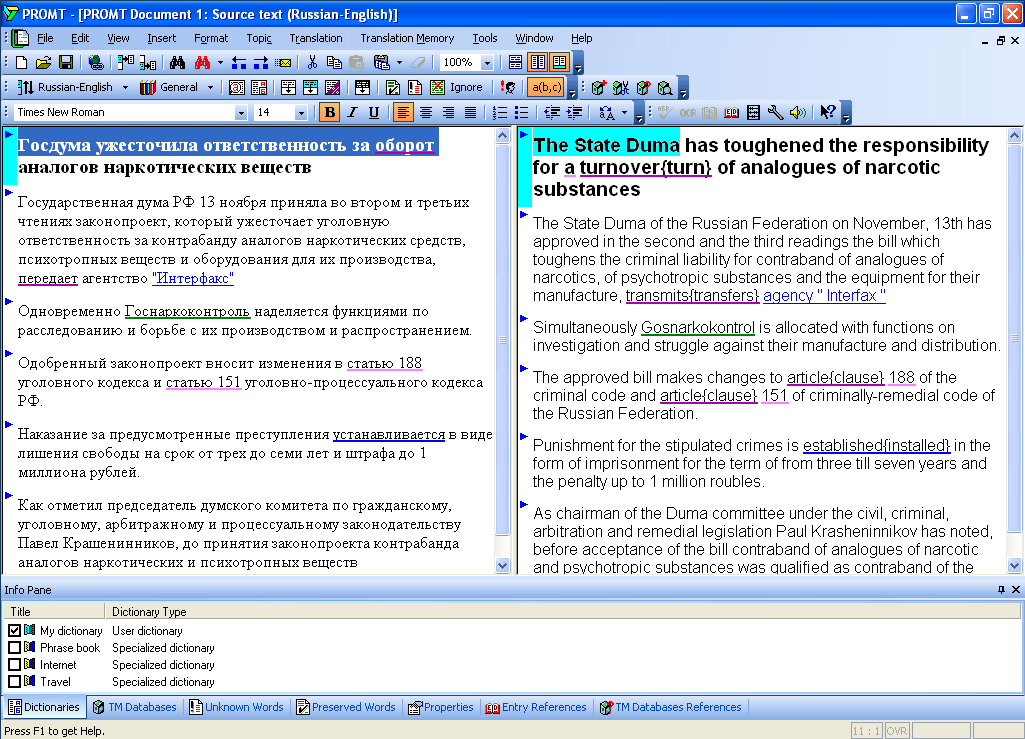The width and height of the screenshot is (1025, 739).
Task: Uncheck My dictionary checkbox
Action: [14, 630]
